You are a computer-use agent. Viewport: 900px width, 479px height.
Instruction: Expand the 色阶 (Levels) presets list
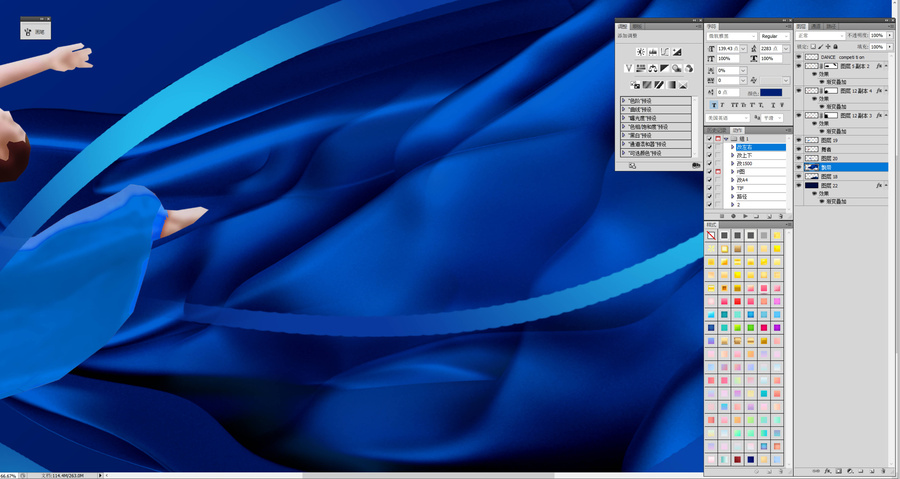pyautogui.click(x=623, y=101)
